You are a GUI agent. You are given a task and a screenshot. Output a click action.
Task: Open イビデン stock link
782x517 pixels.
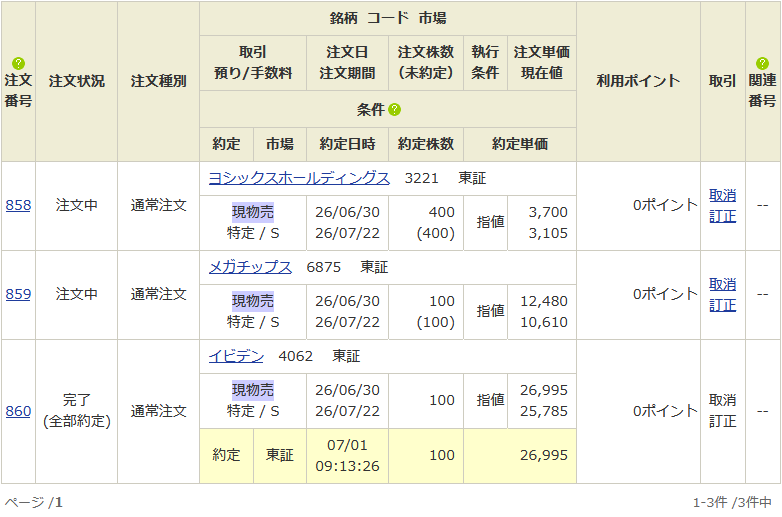[x=236, y=356]
